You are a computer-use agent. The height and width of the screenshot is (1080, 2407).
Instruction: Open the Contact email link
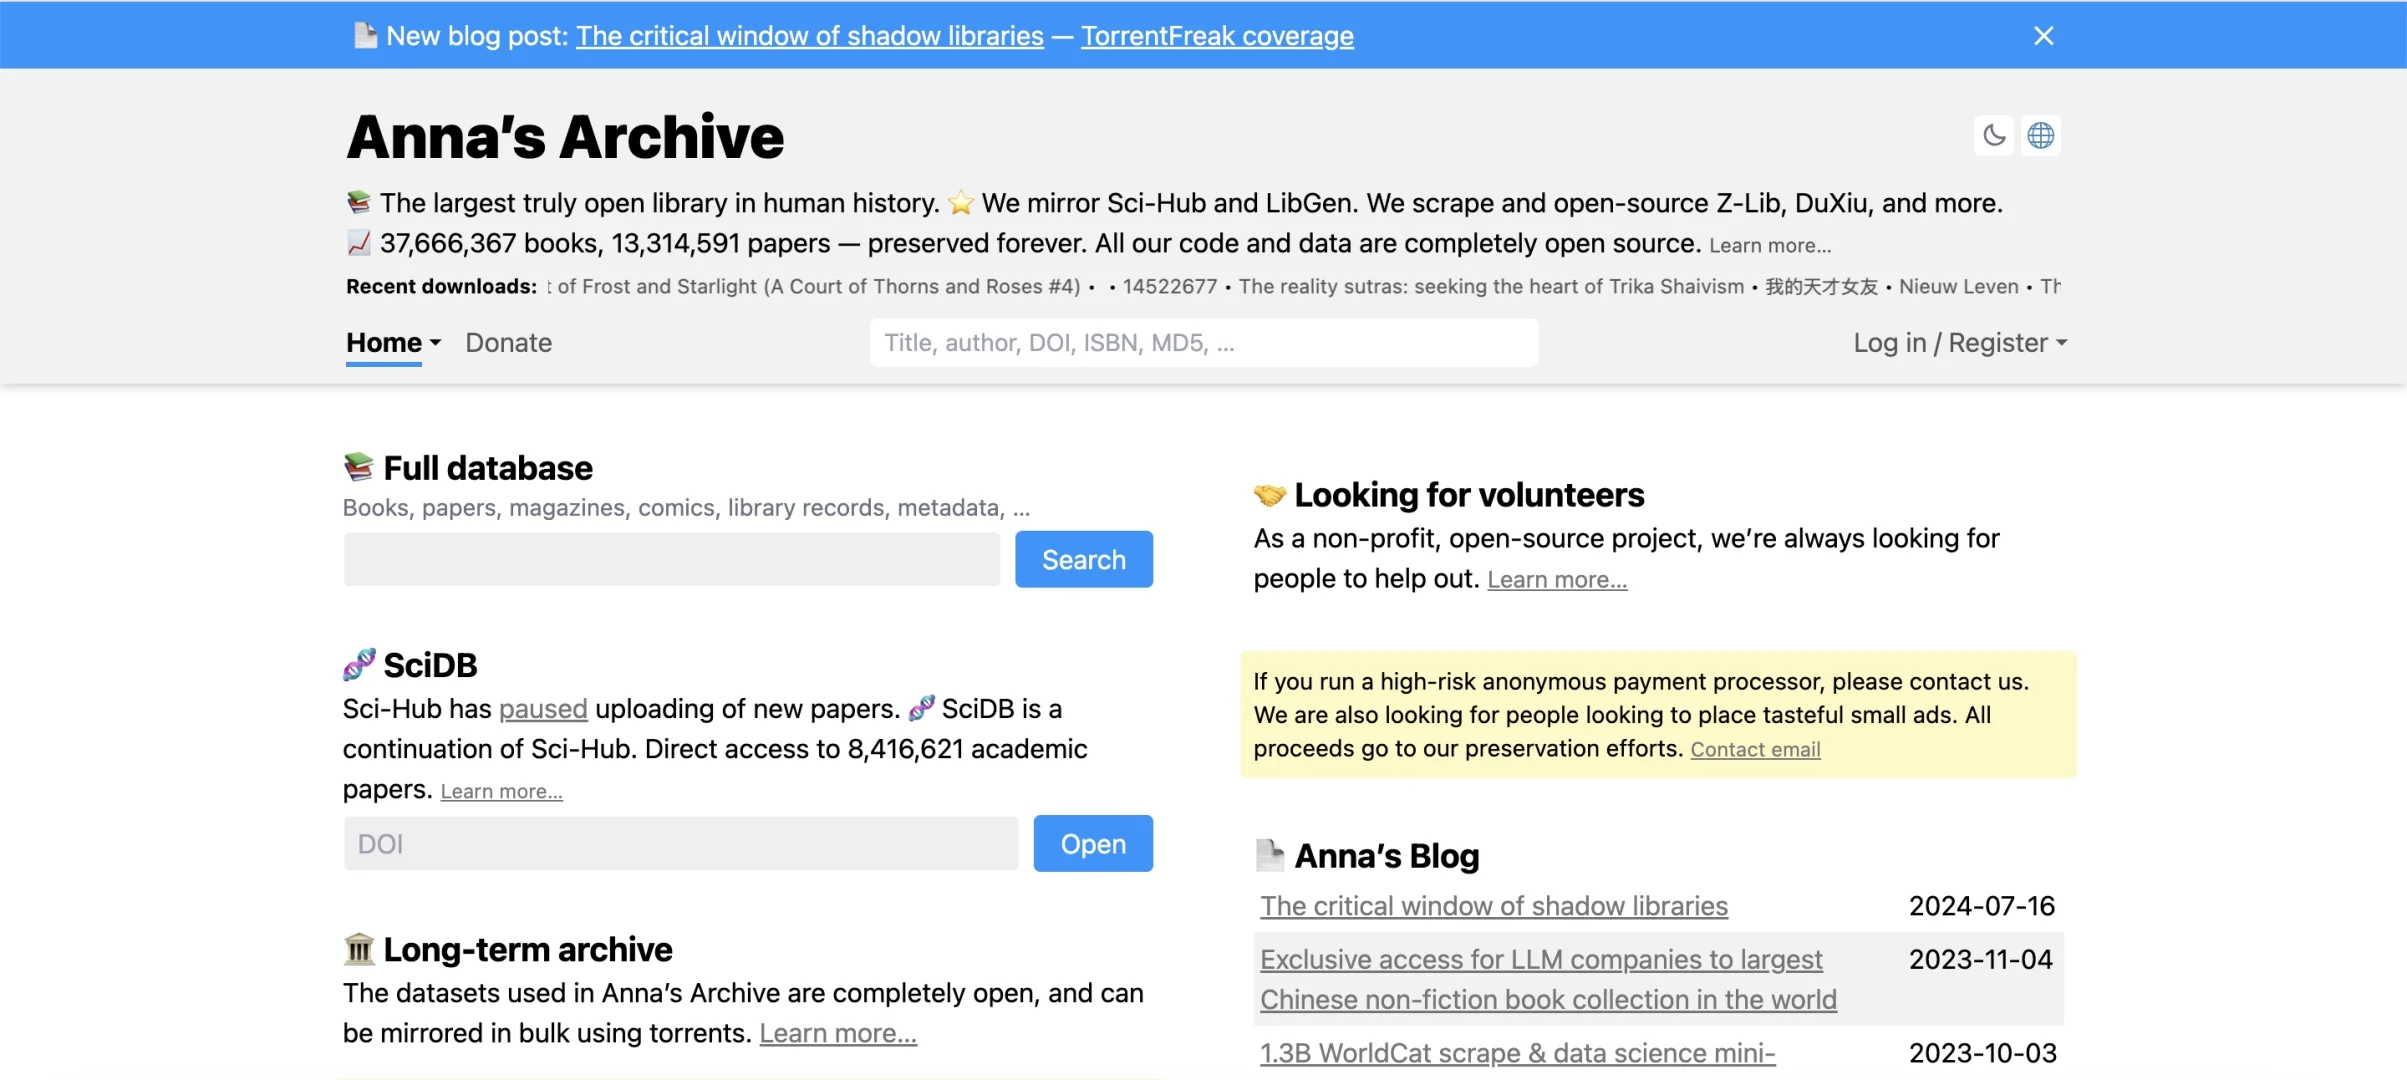pos(1755,750)
